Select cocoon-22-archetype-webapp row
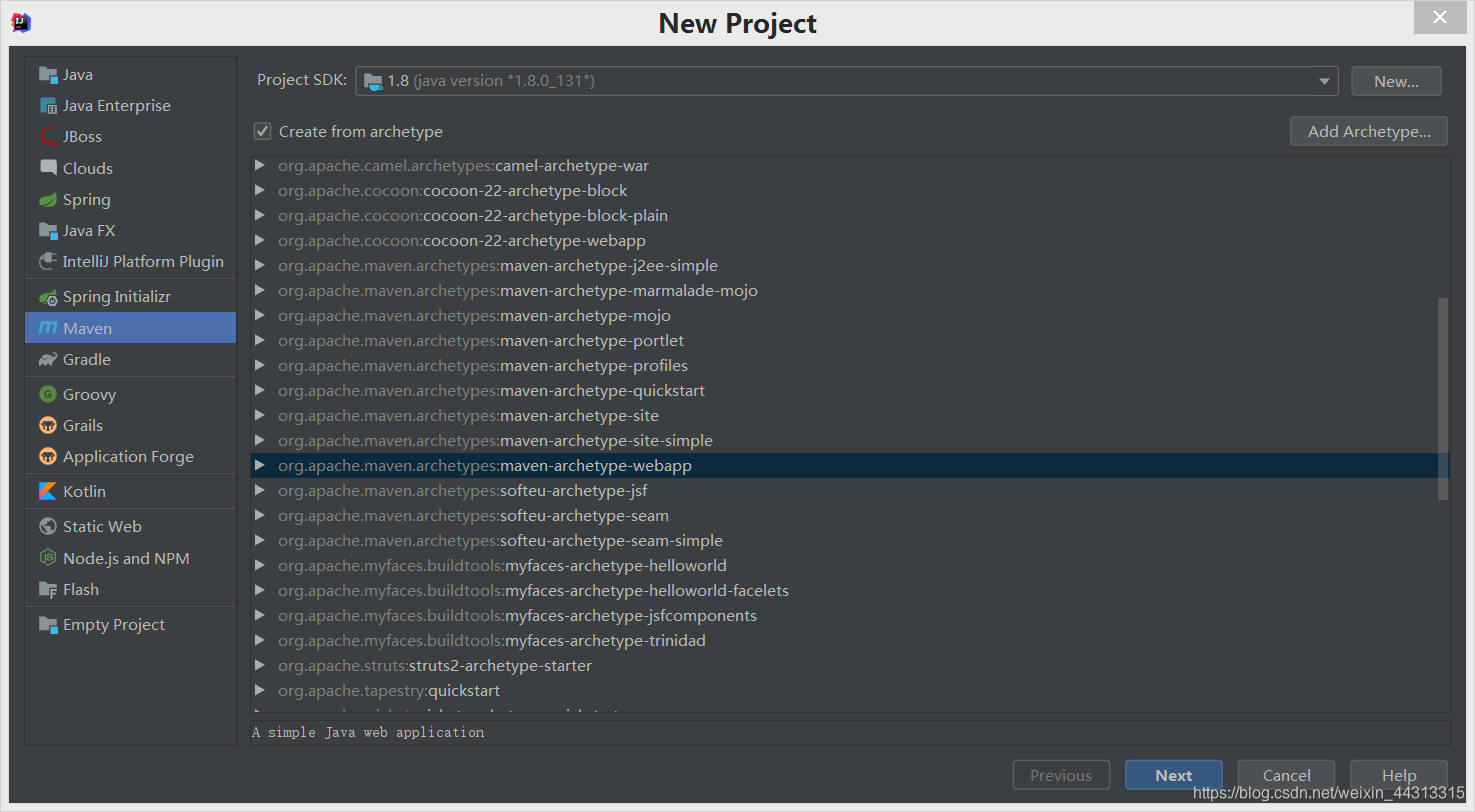Image resolution: width=1475 pixels, height=812 pixels. click(850, 240)
